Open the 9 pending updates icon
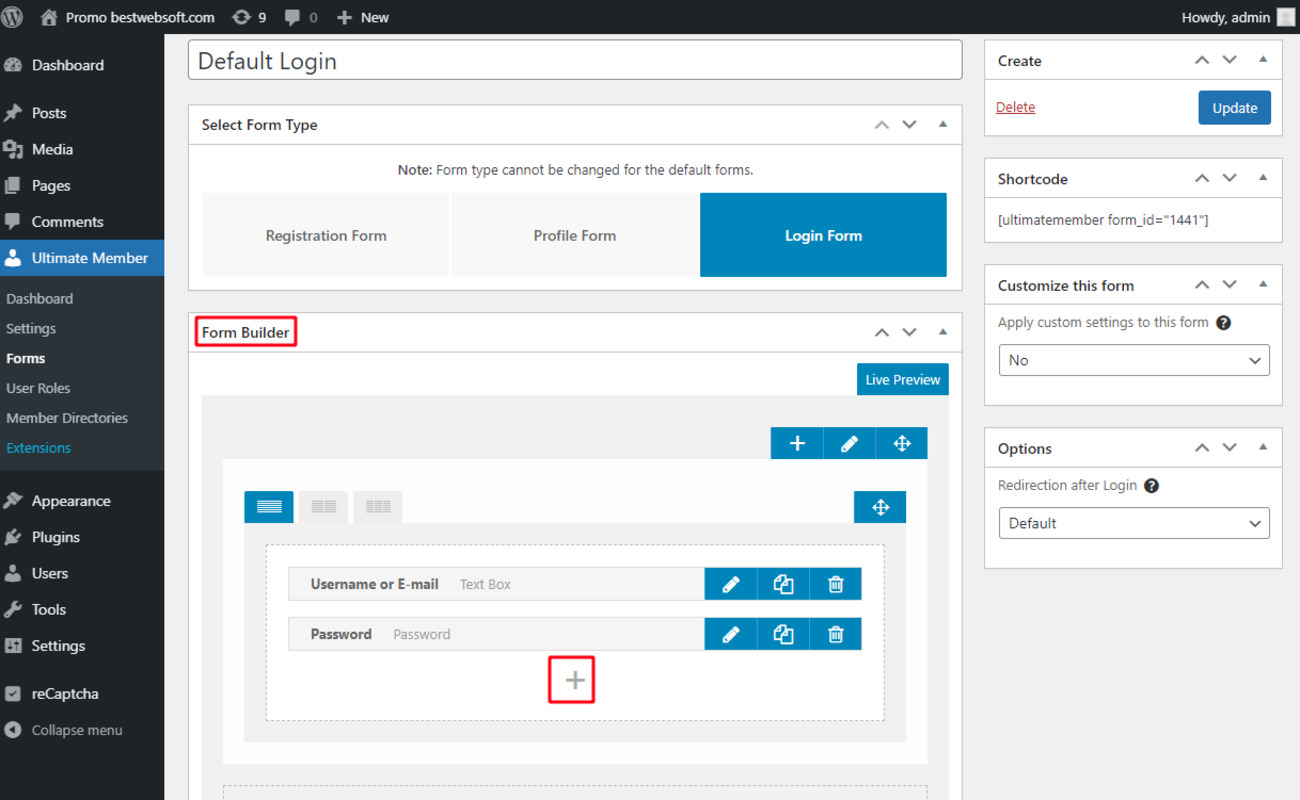Image resolution: width=1300 pixels, height=800 pixels. (249, 17)
